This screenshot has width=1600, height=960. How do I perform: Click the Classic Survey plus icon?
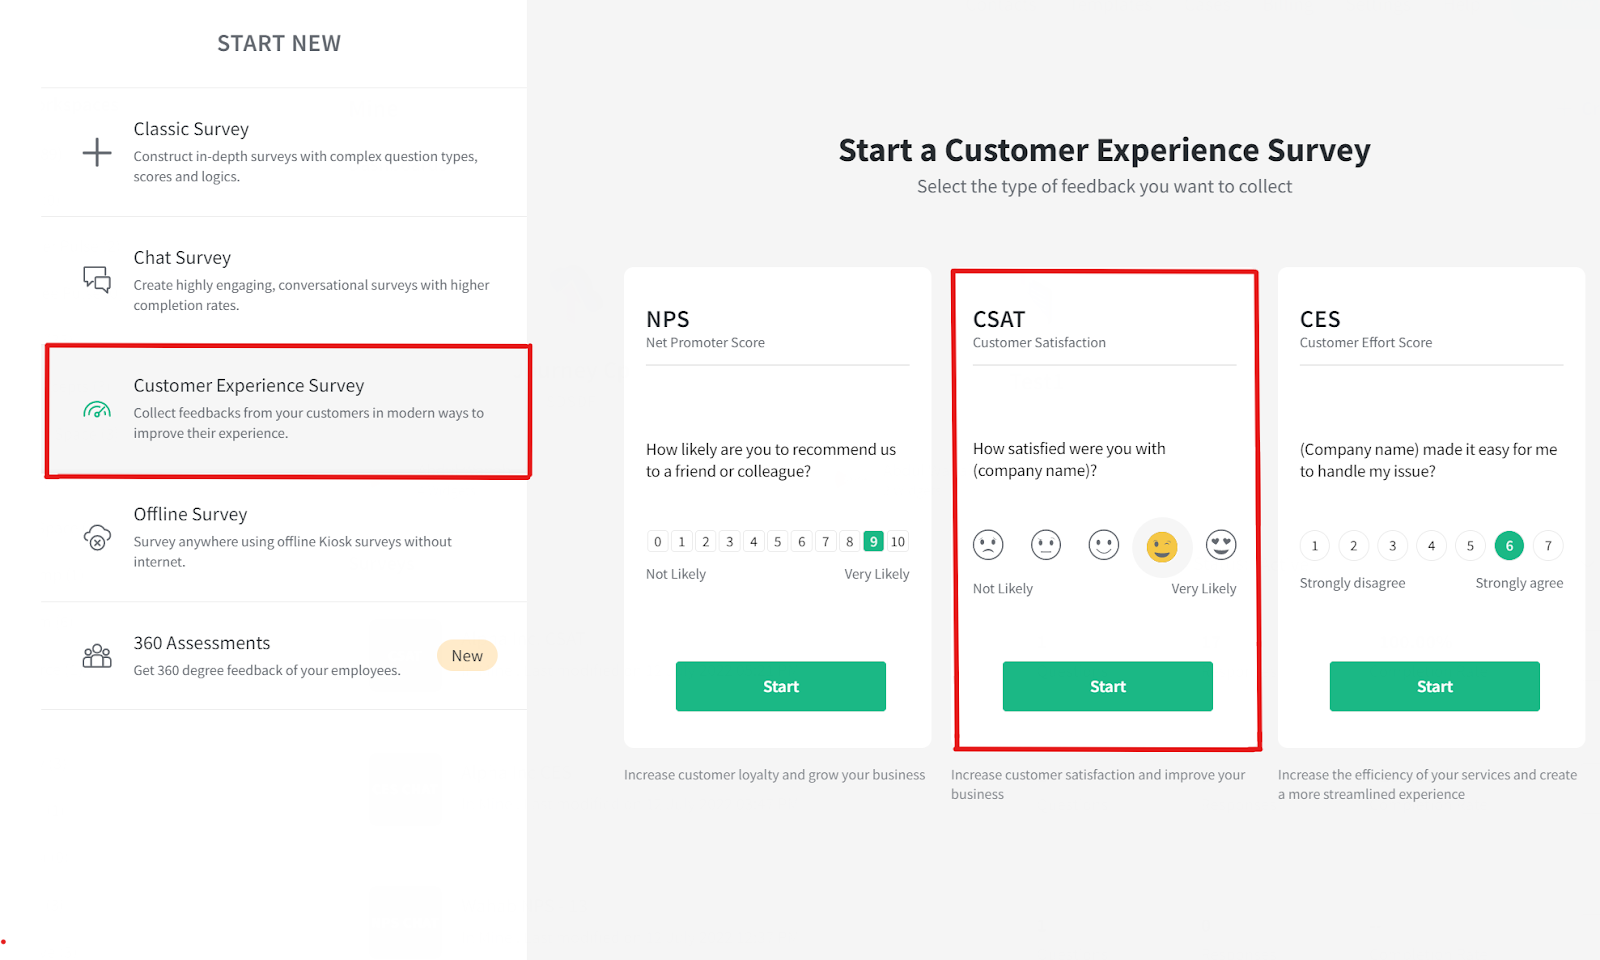pos(97,152)
